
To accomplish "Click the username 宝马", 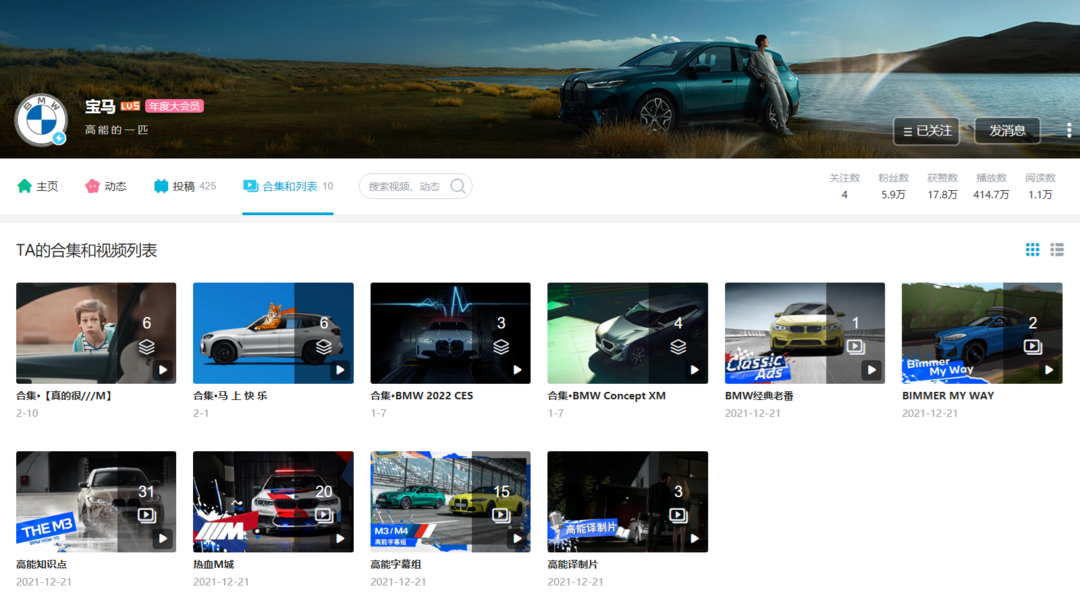I will click(100, 106).
